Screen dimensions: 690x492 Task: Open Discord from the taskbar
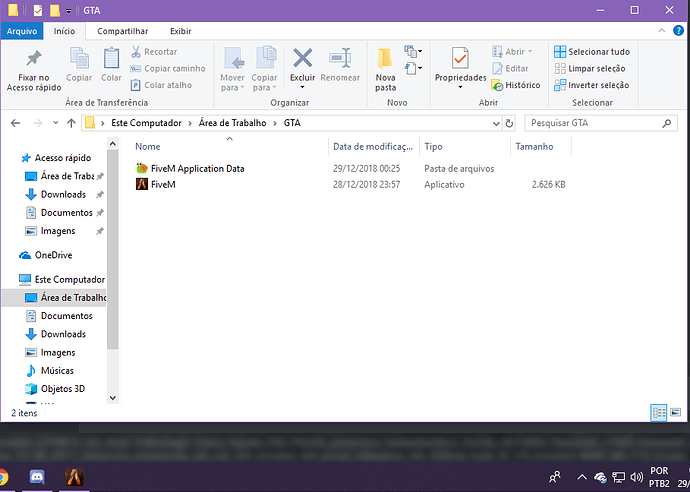point(37,477)
